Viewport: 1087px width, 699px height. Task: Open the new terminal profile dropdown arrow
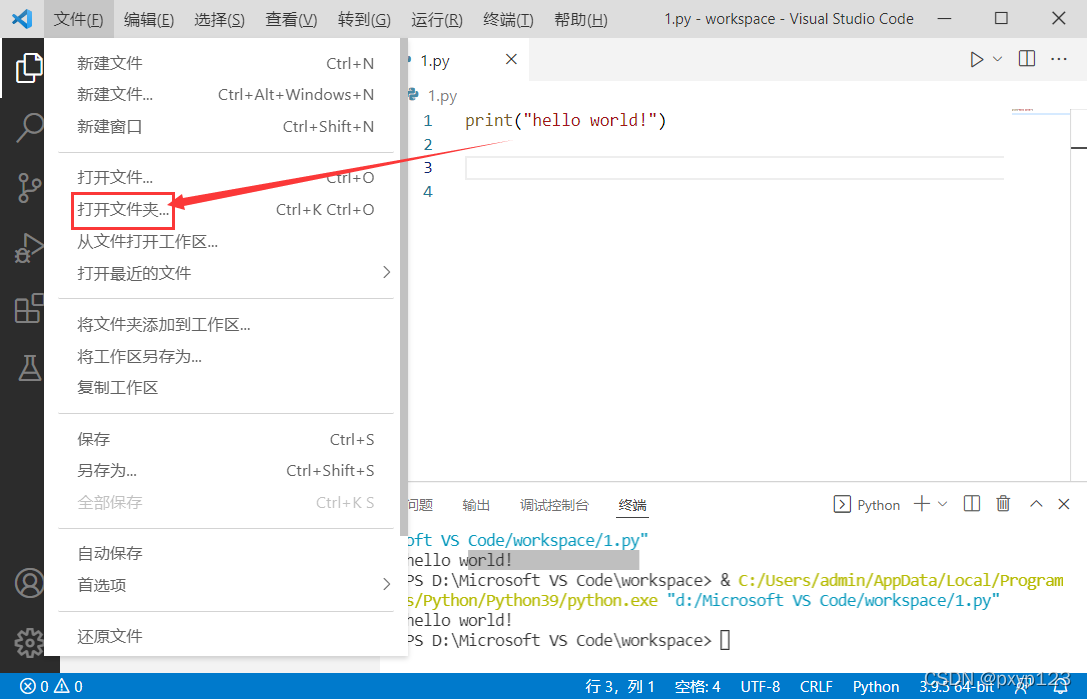[x=942, y=504]
